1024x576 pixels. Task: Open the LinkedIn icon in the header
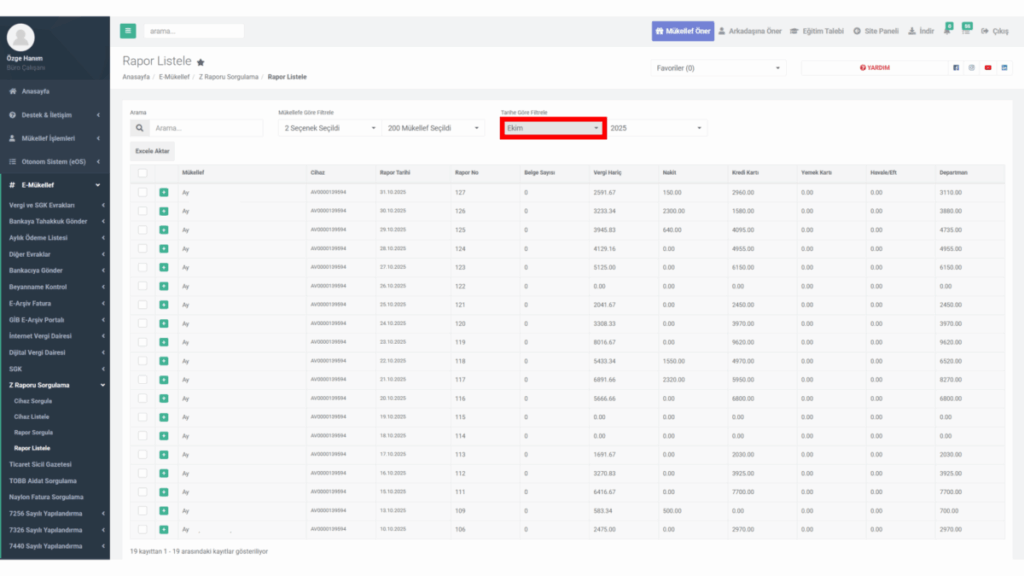click(1004, 68)
